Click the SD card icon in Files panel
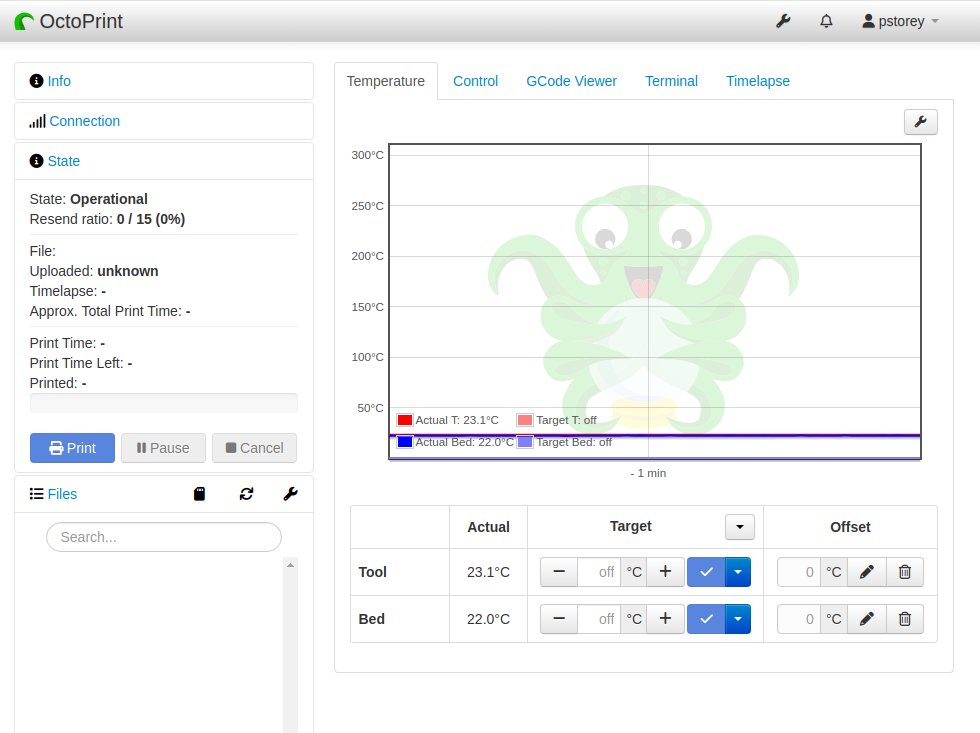 199,493
